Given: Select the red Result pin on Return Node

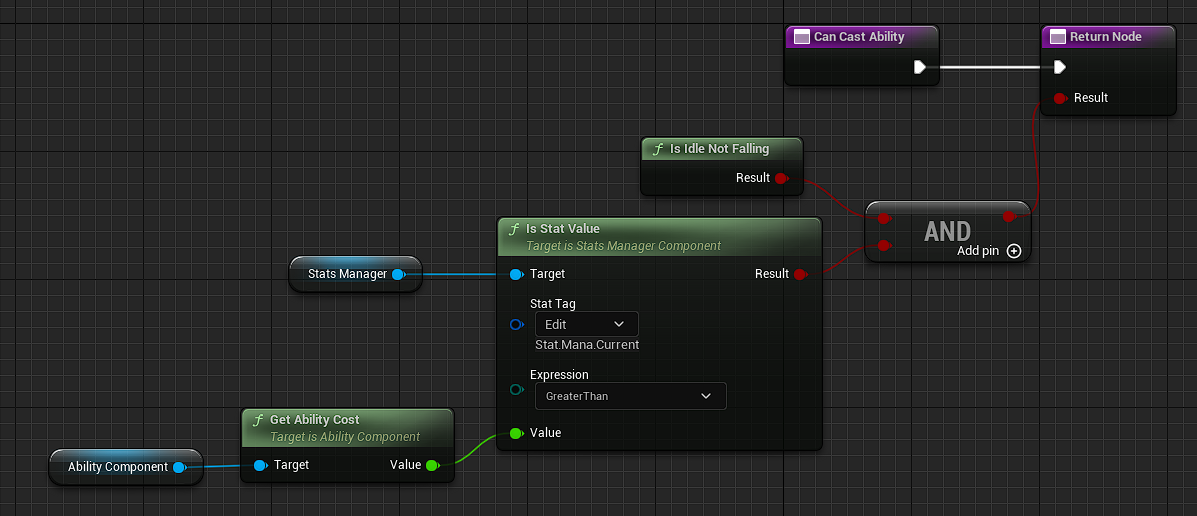Looking at the screenshot, I should (1060, 98).
